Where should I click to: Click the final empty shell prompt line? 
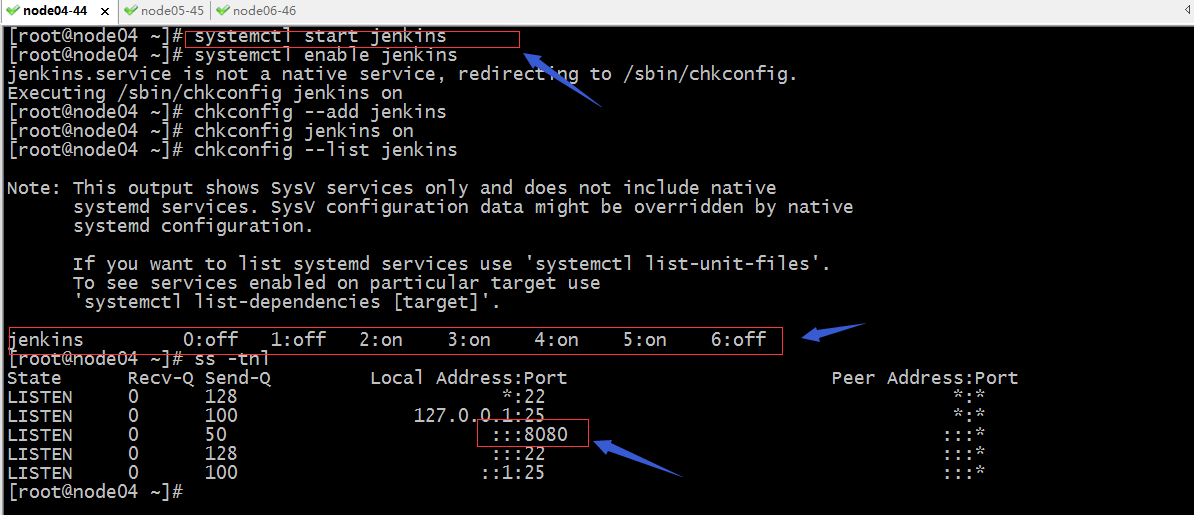tap(95, 492)
